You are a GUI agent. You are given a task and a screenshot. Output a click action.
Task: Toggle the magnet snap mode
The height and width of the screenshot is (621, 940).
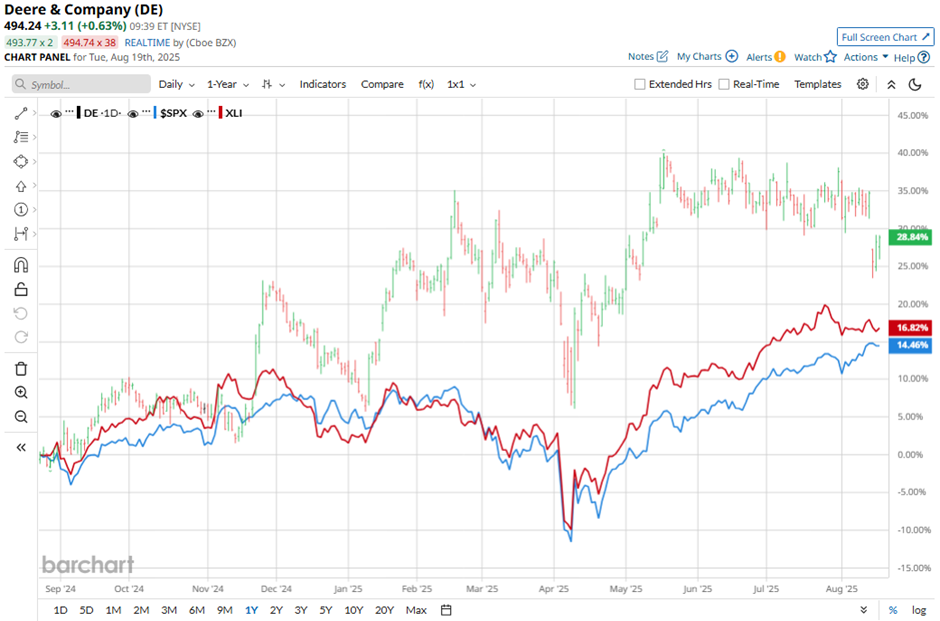(x=21, y=265)
